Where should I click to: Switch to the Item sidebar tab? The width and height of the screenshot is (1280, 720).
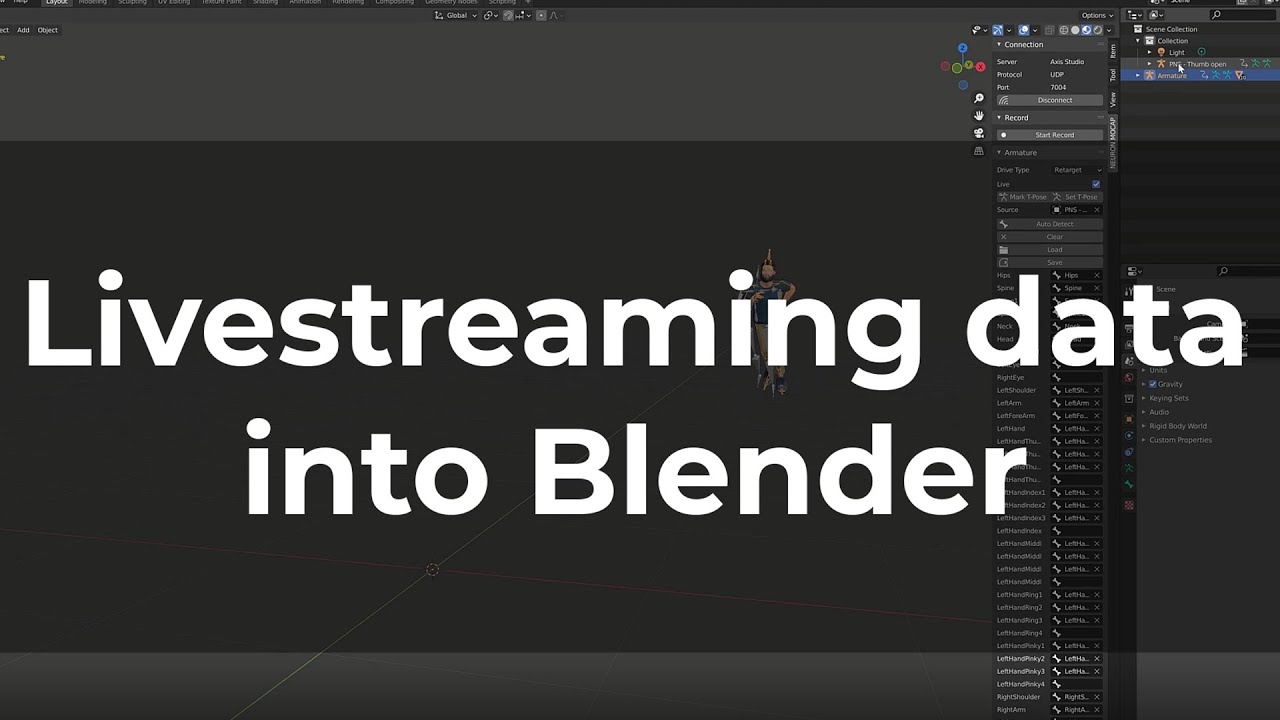point(1113,50)
